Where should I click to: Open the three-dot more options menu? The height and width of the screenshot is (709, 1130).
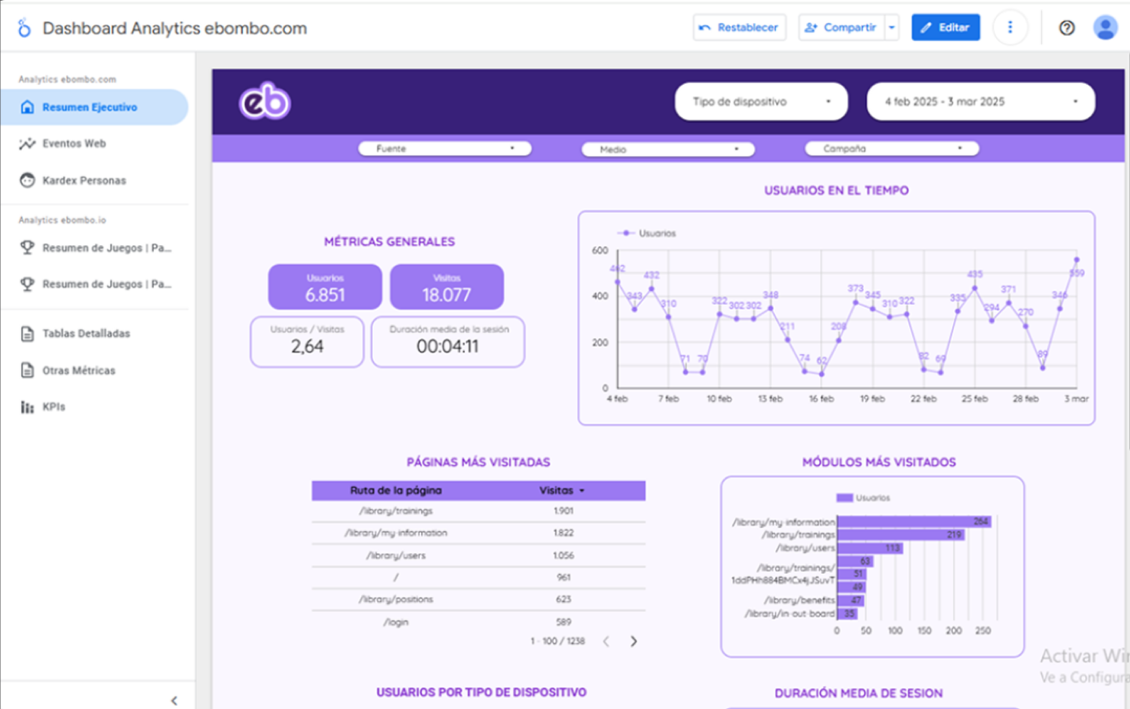coord(1010,28)
